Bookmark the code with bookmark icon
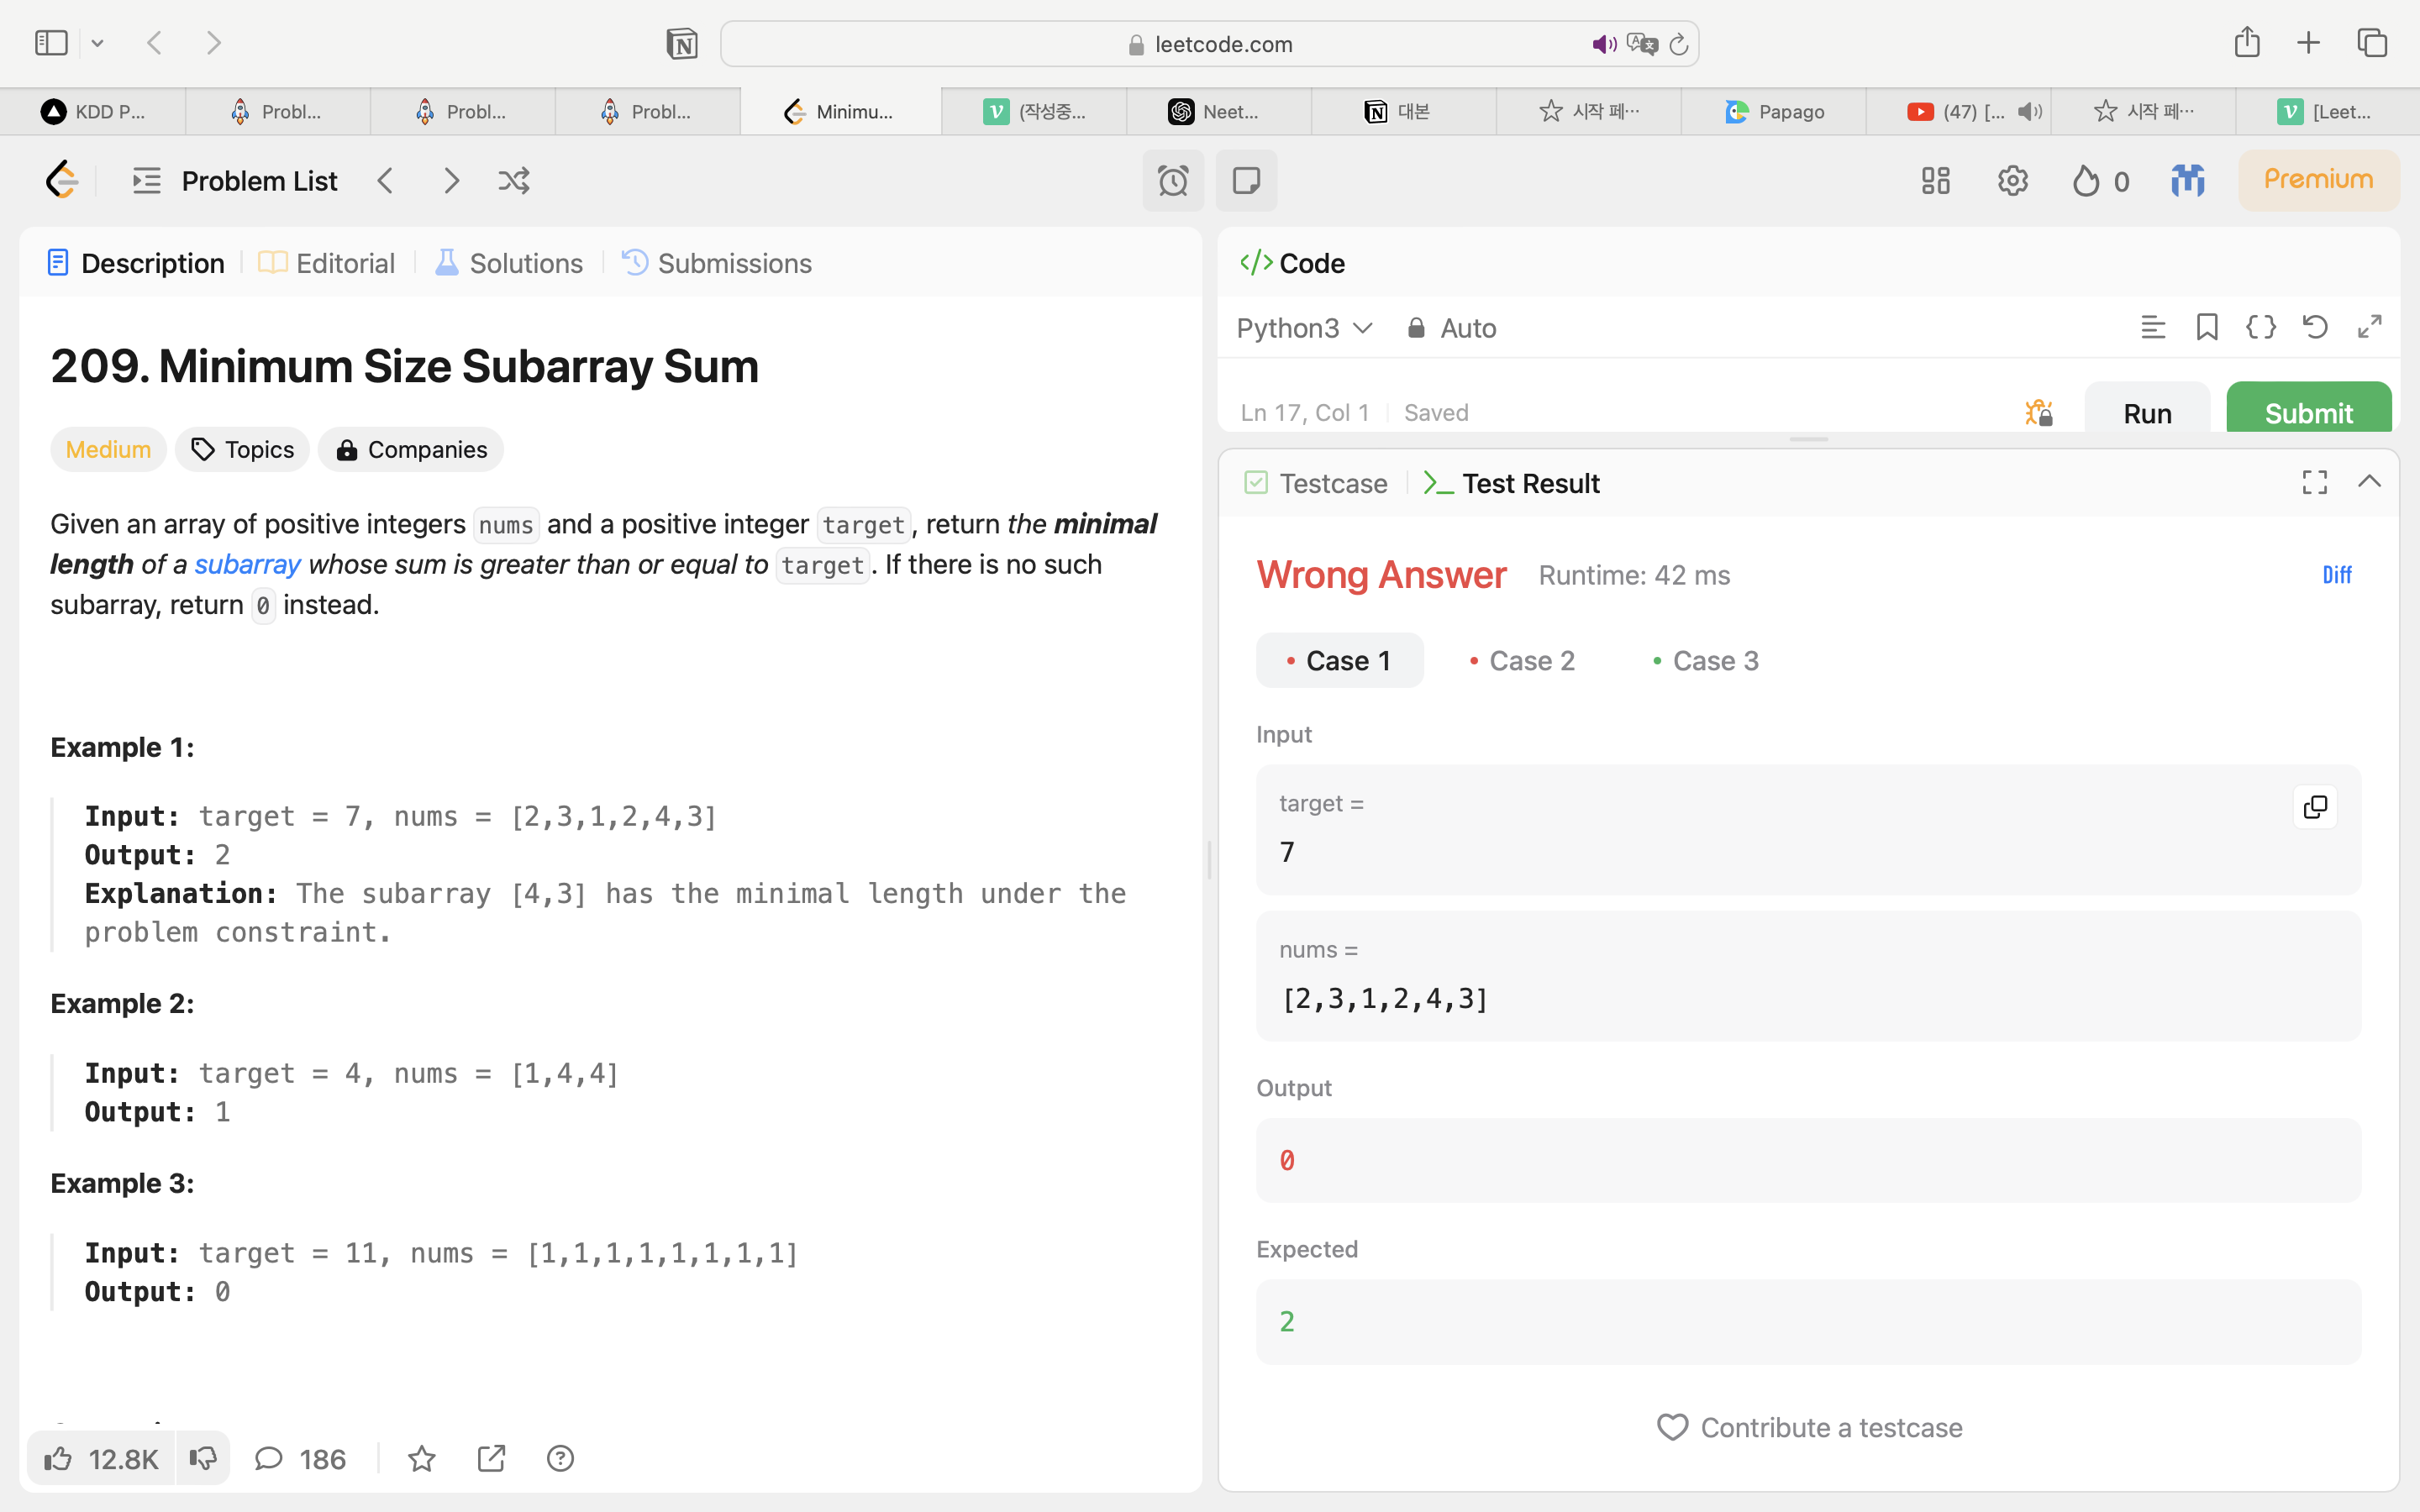 click(x=2207, y=327)
